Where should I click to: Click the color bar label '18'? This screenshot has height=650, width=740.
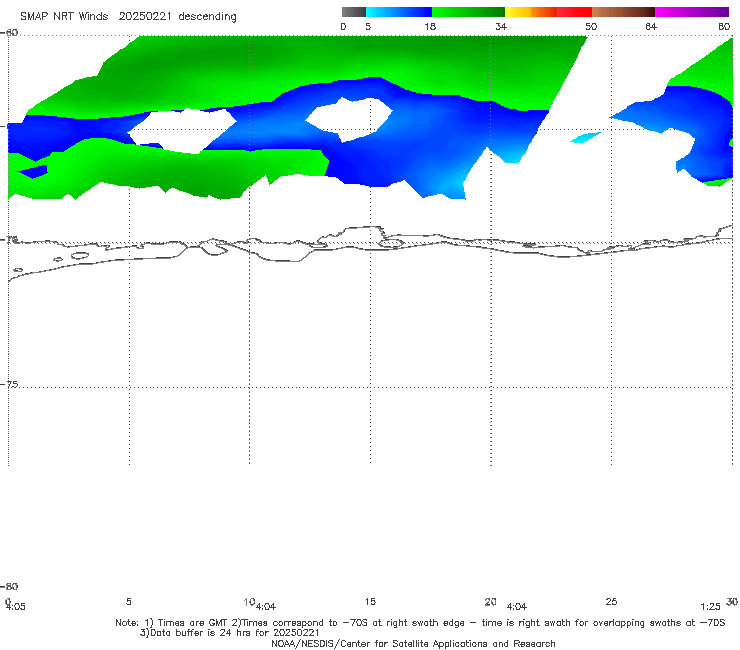[430, 26]
